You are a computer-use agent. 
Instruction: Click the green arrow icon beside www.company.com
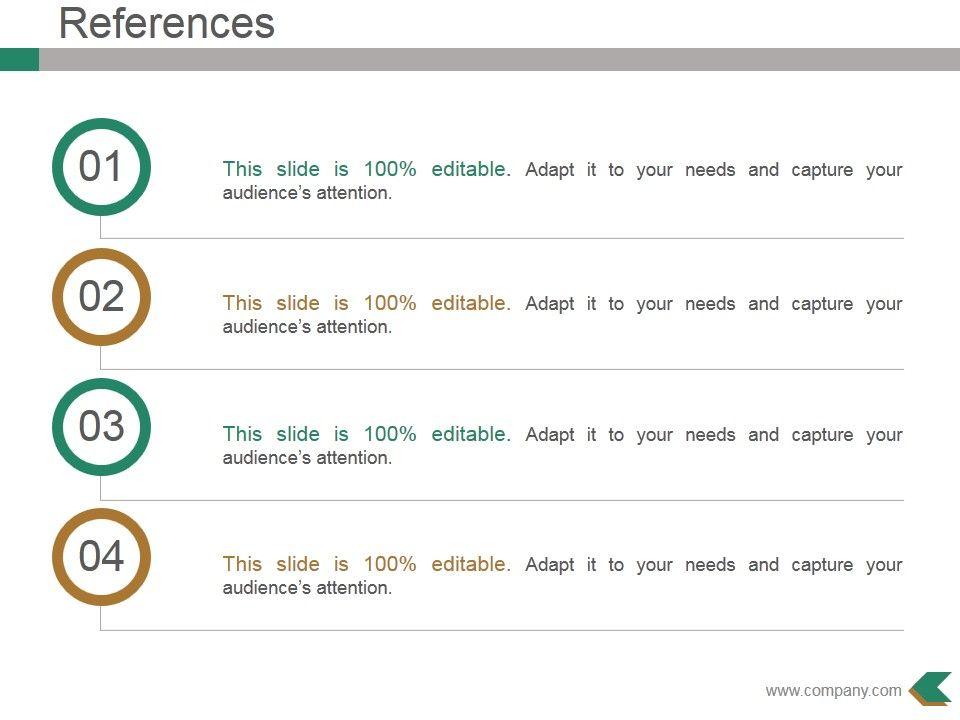pos(931,688)
